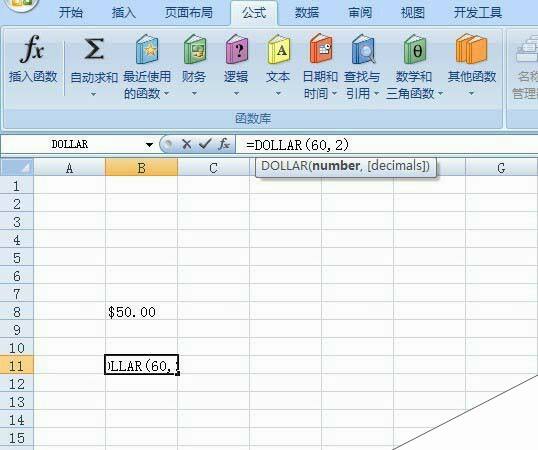Click DOLLAR name in function tooltip
This screenshot has height=450, width=538.
click(x=284, y=166)
